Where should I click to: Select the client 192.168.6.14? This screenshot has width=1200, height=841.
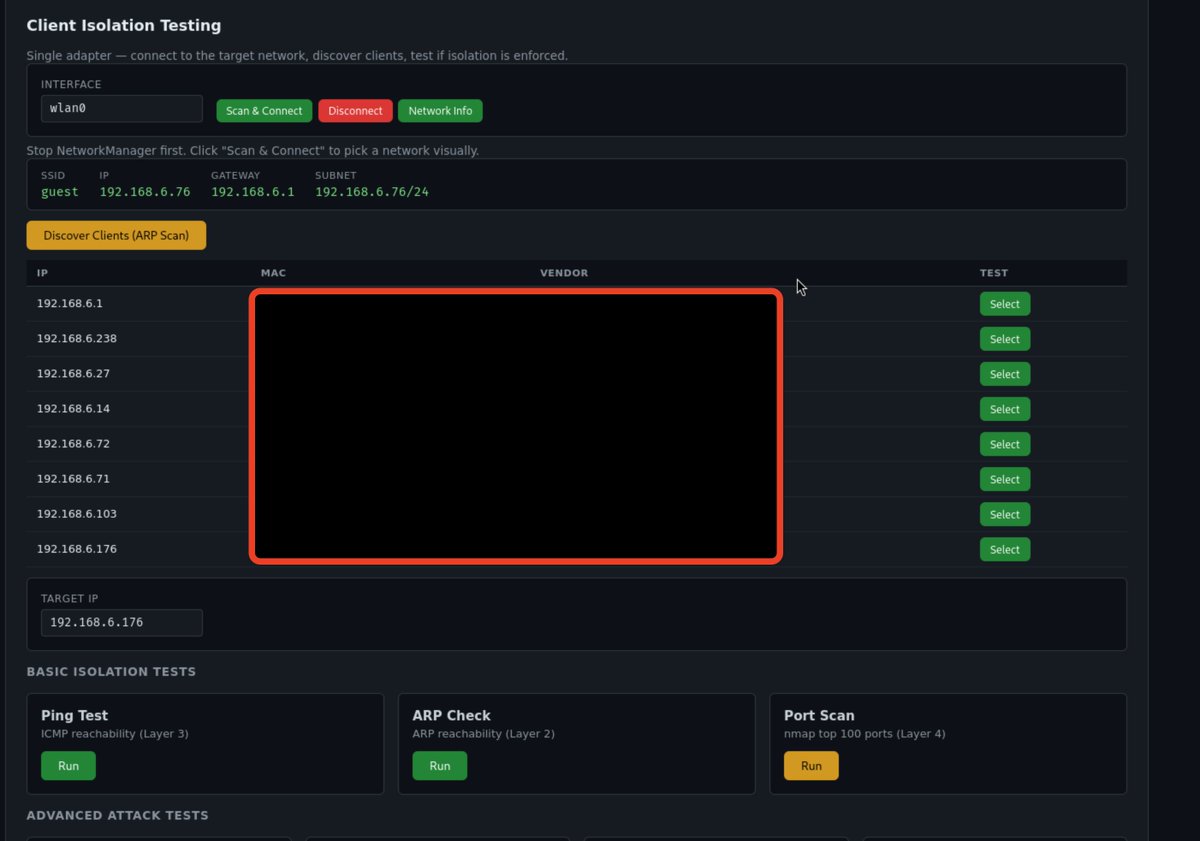[x=1005, y=409]
